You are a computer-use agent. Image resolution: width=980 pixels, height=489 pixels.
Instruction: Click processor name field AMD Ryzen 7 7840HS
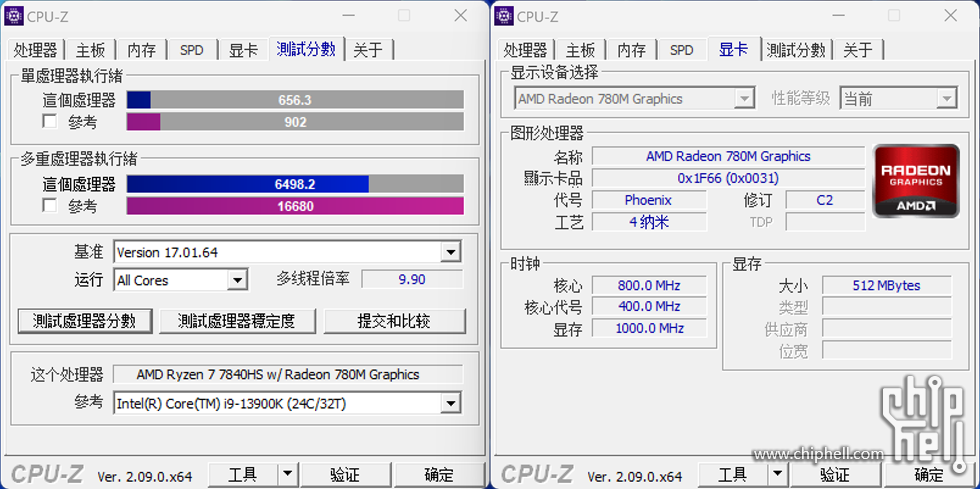pyautogui.click(x=288, y=375)
